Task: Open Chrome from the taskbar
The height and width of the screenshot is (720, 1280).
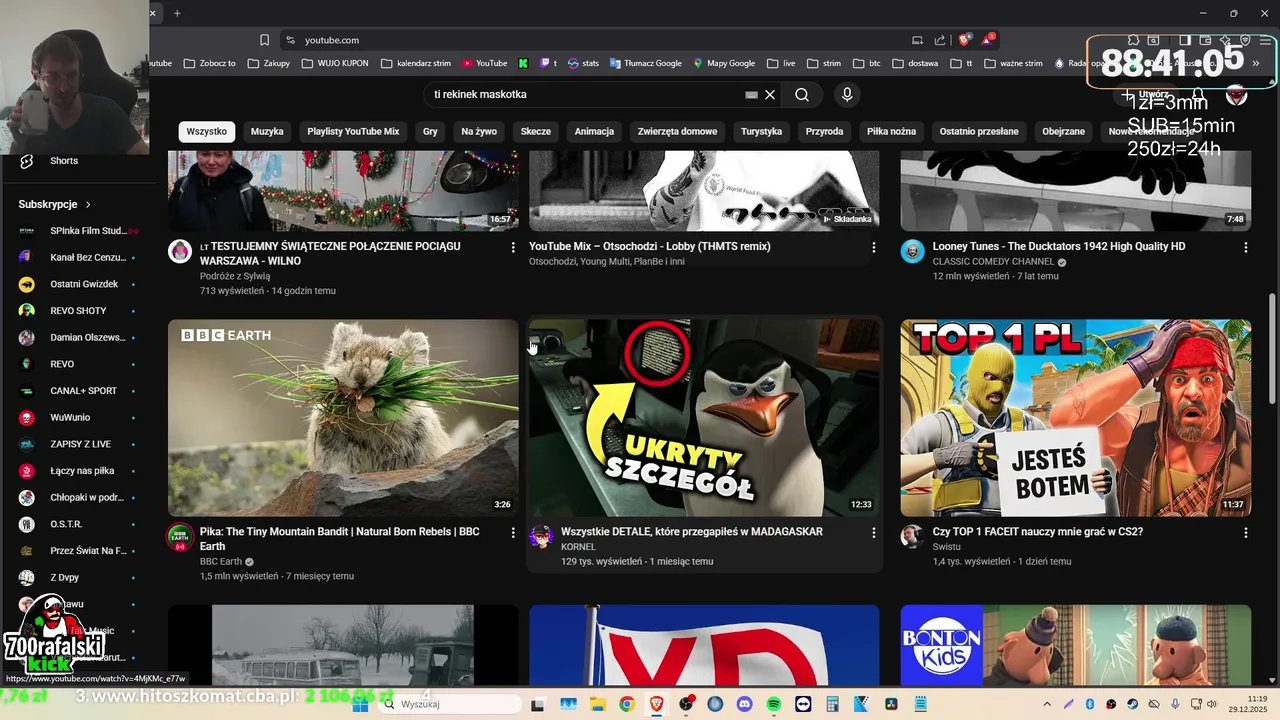Action: click(x=626, y=704)
